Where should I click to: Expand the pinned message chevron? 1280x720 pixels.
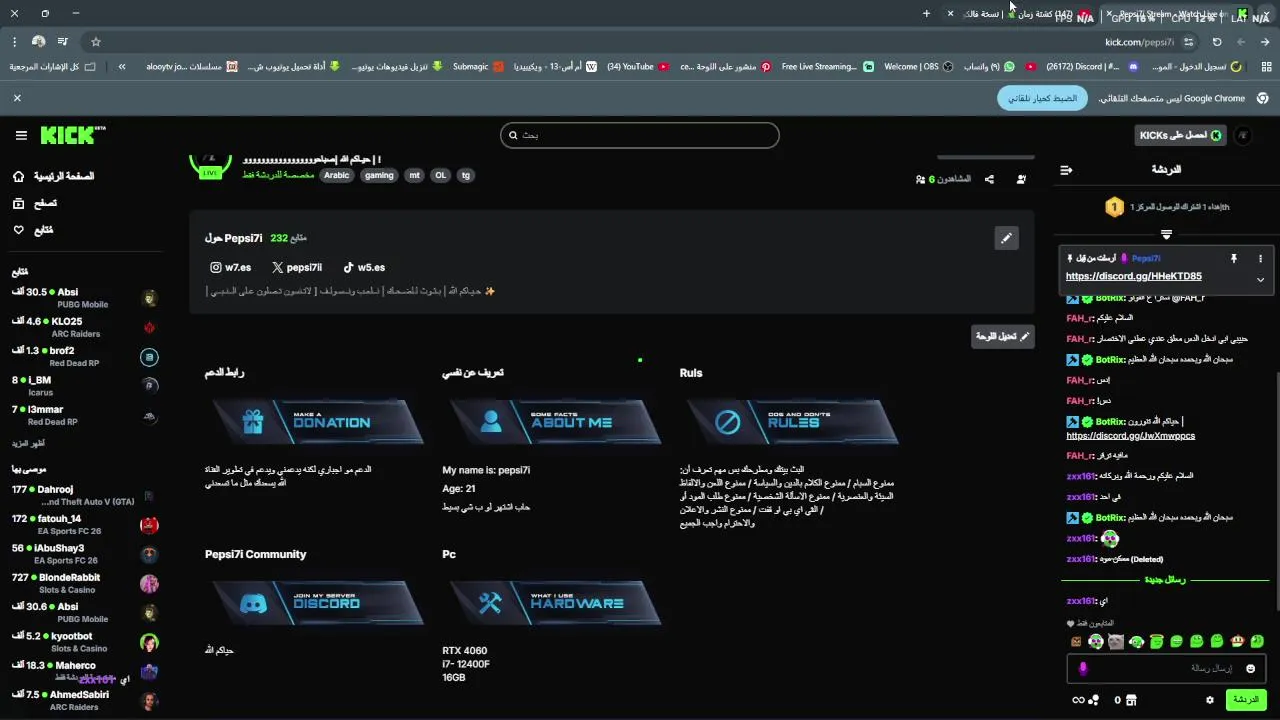click(1260, 279)
